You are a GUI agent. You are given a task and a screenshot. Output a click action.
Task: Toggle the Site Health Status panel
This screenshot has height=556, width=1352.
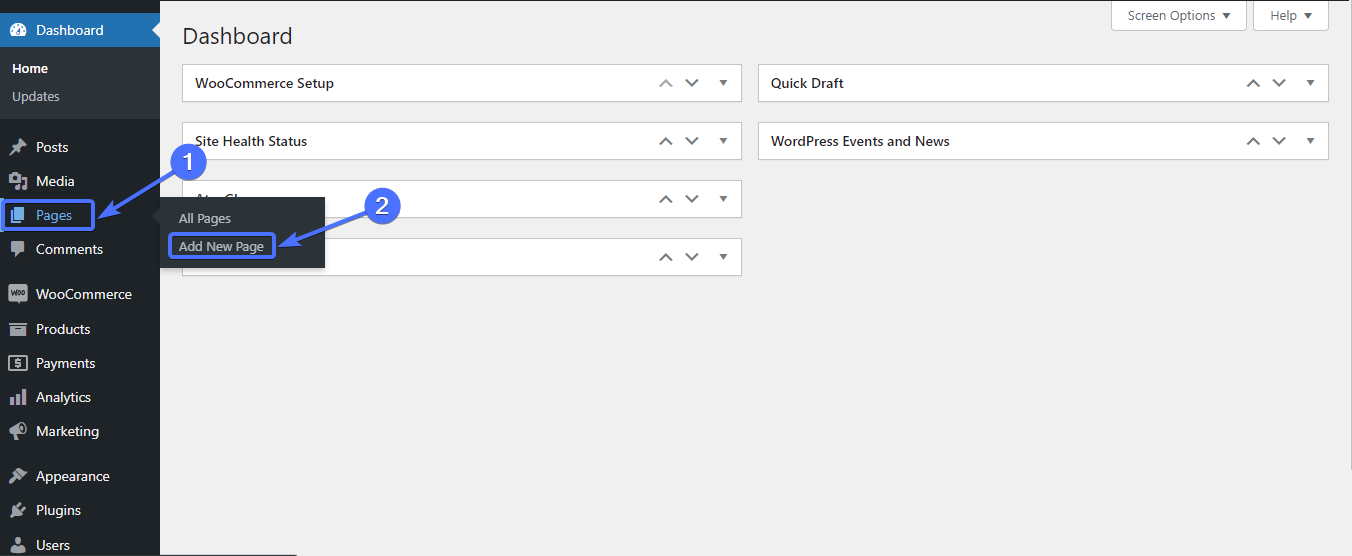[723, 141]
